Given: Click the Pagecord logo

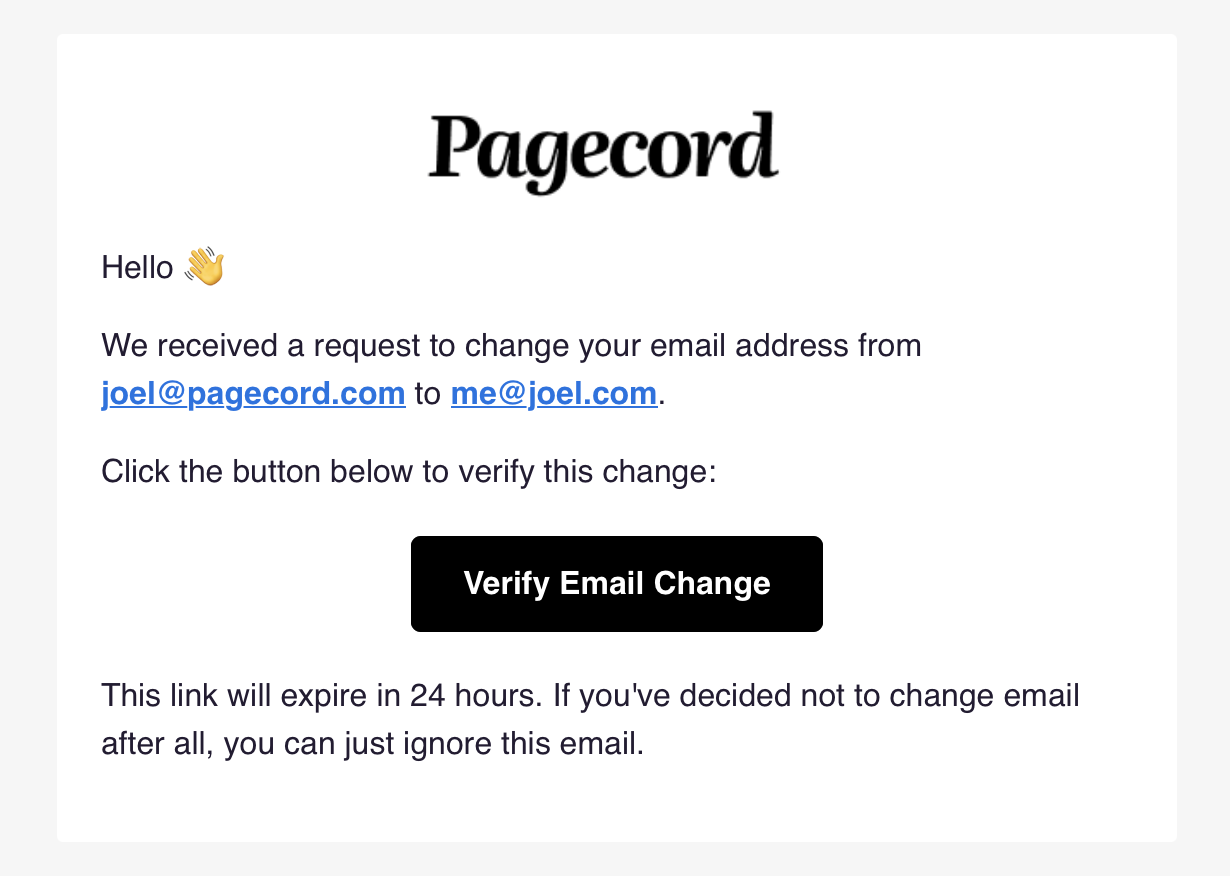Looking at the screenshot, I should pos(603,152).
